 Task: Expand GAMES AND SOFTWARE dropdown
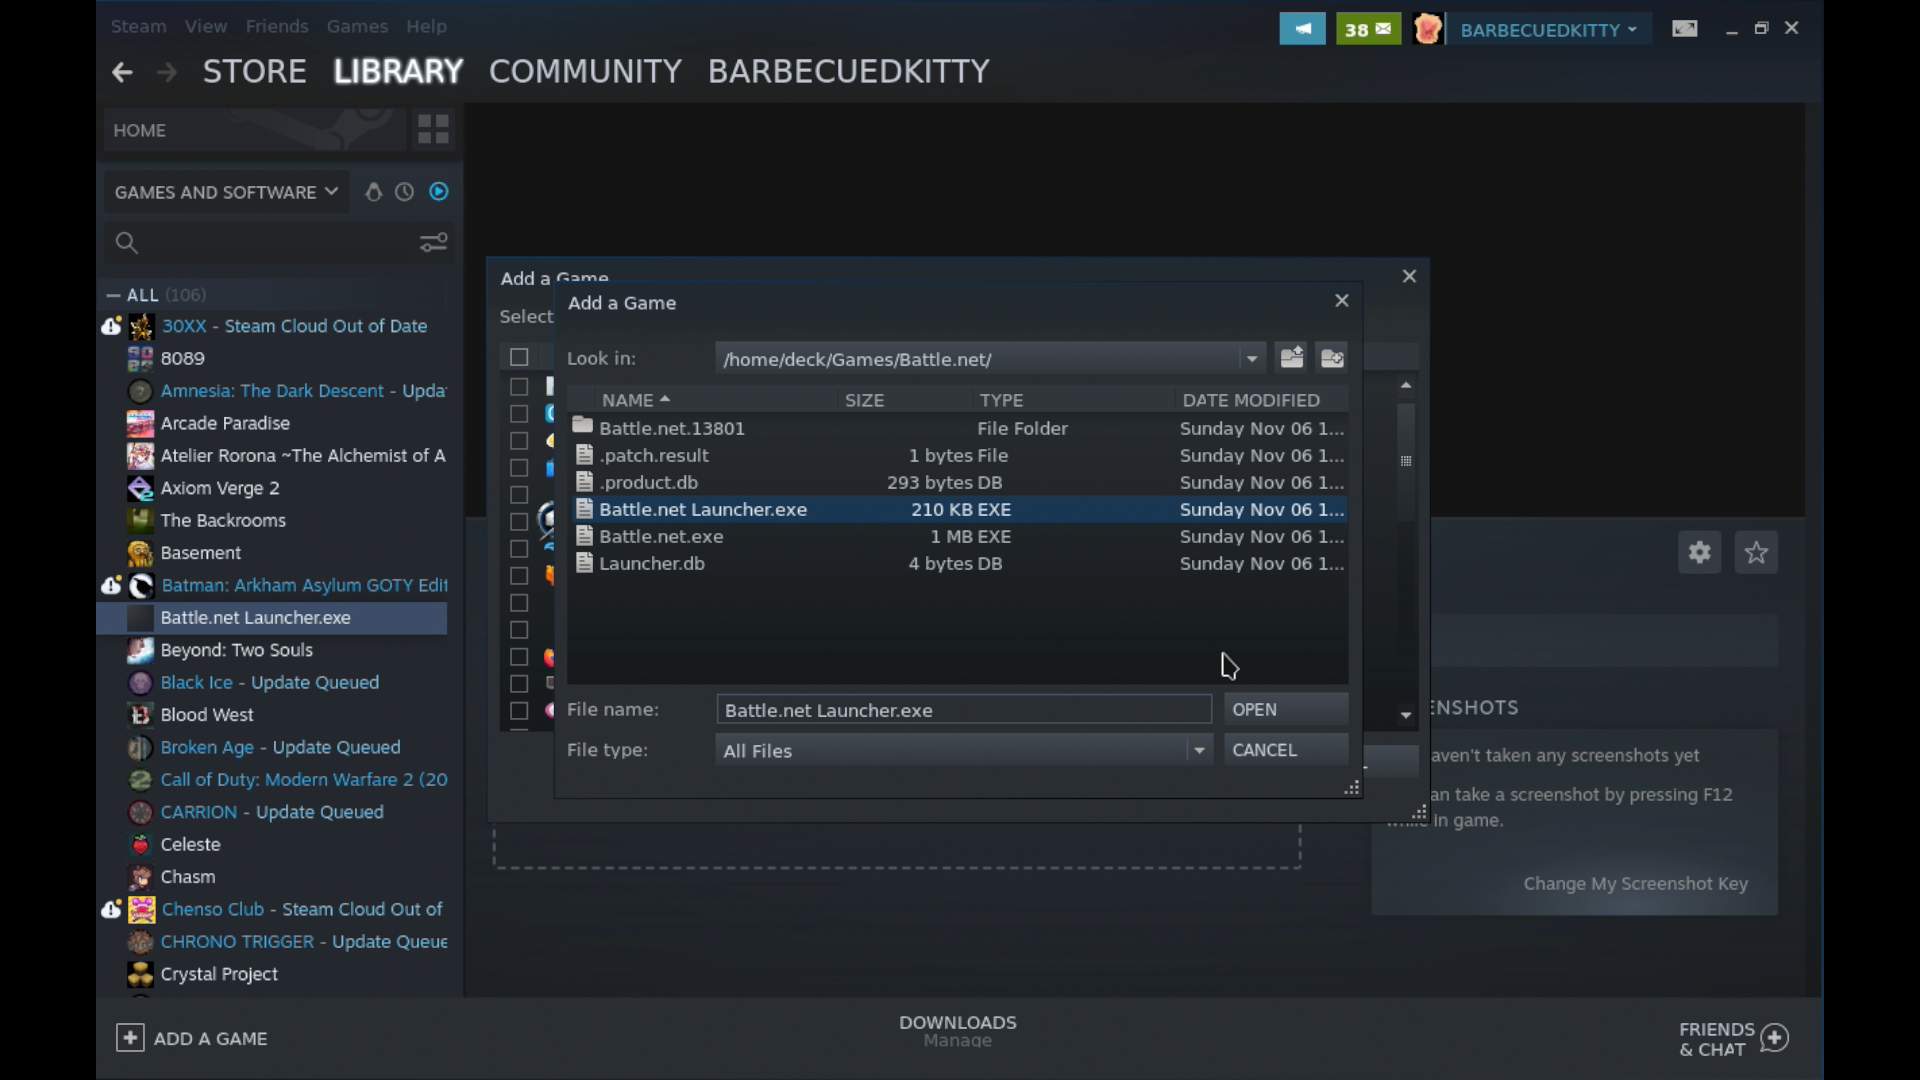pos(226,192)
